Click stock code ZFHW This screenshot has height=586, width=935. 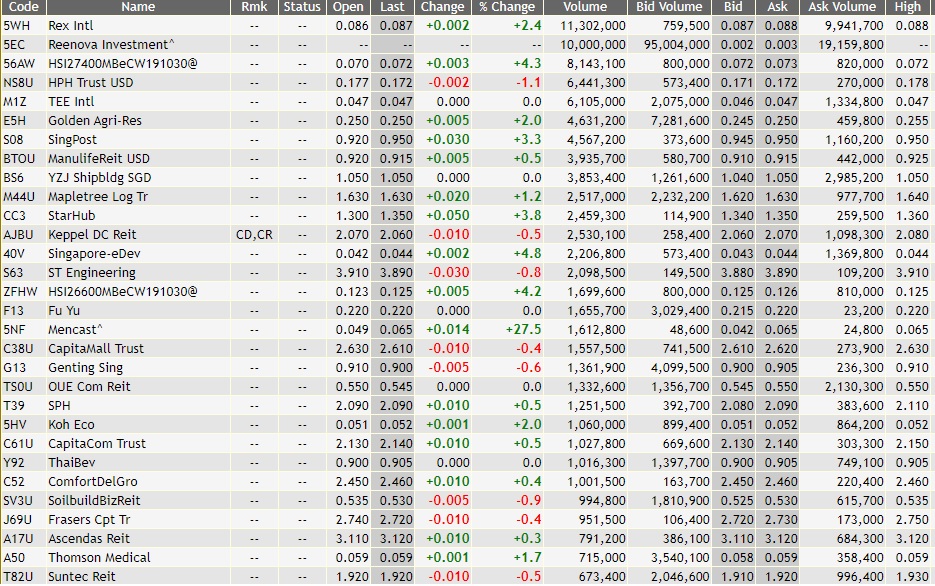20,292
